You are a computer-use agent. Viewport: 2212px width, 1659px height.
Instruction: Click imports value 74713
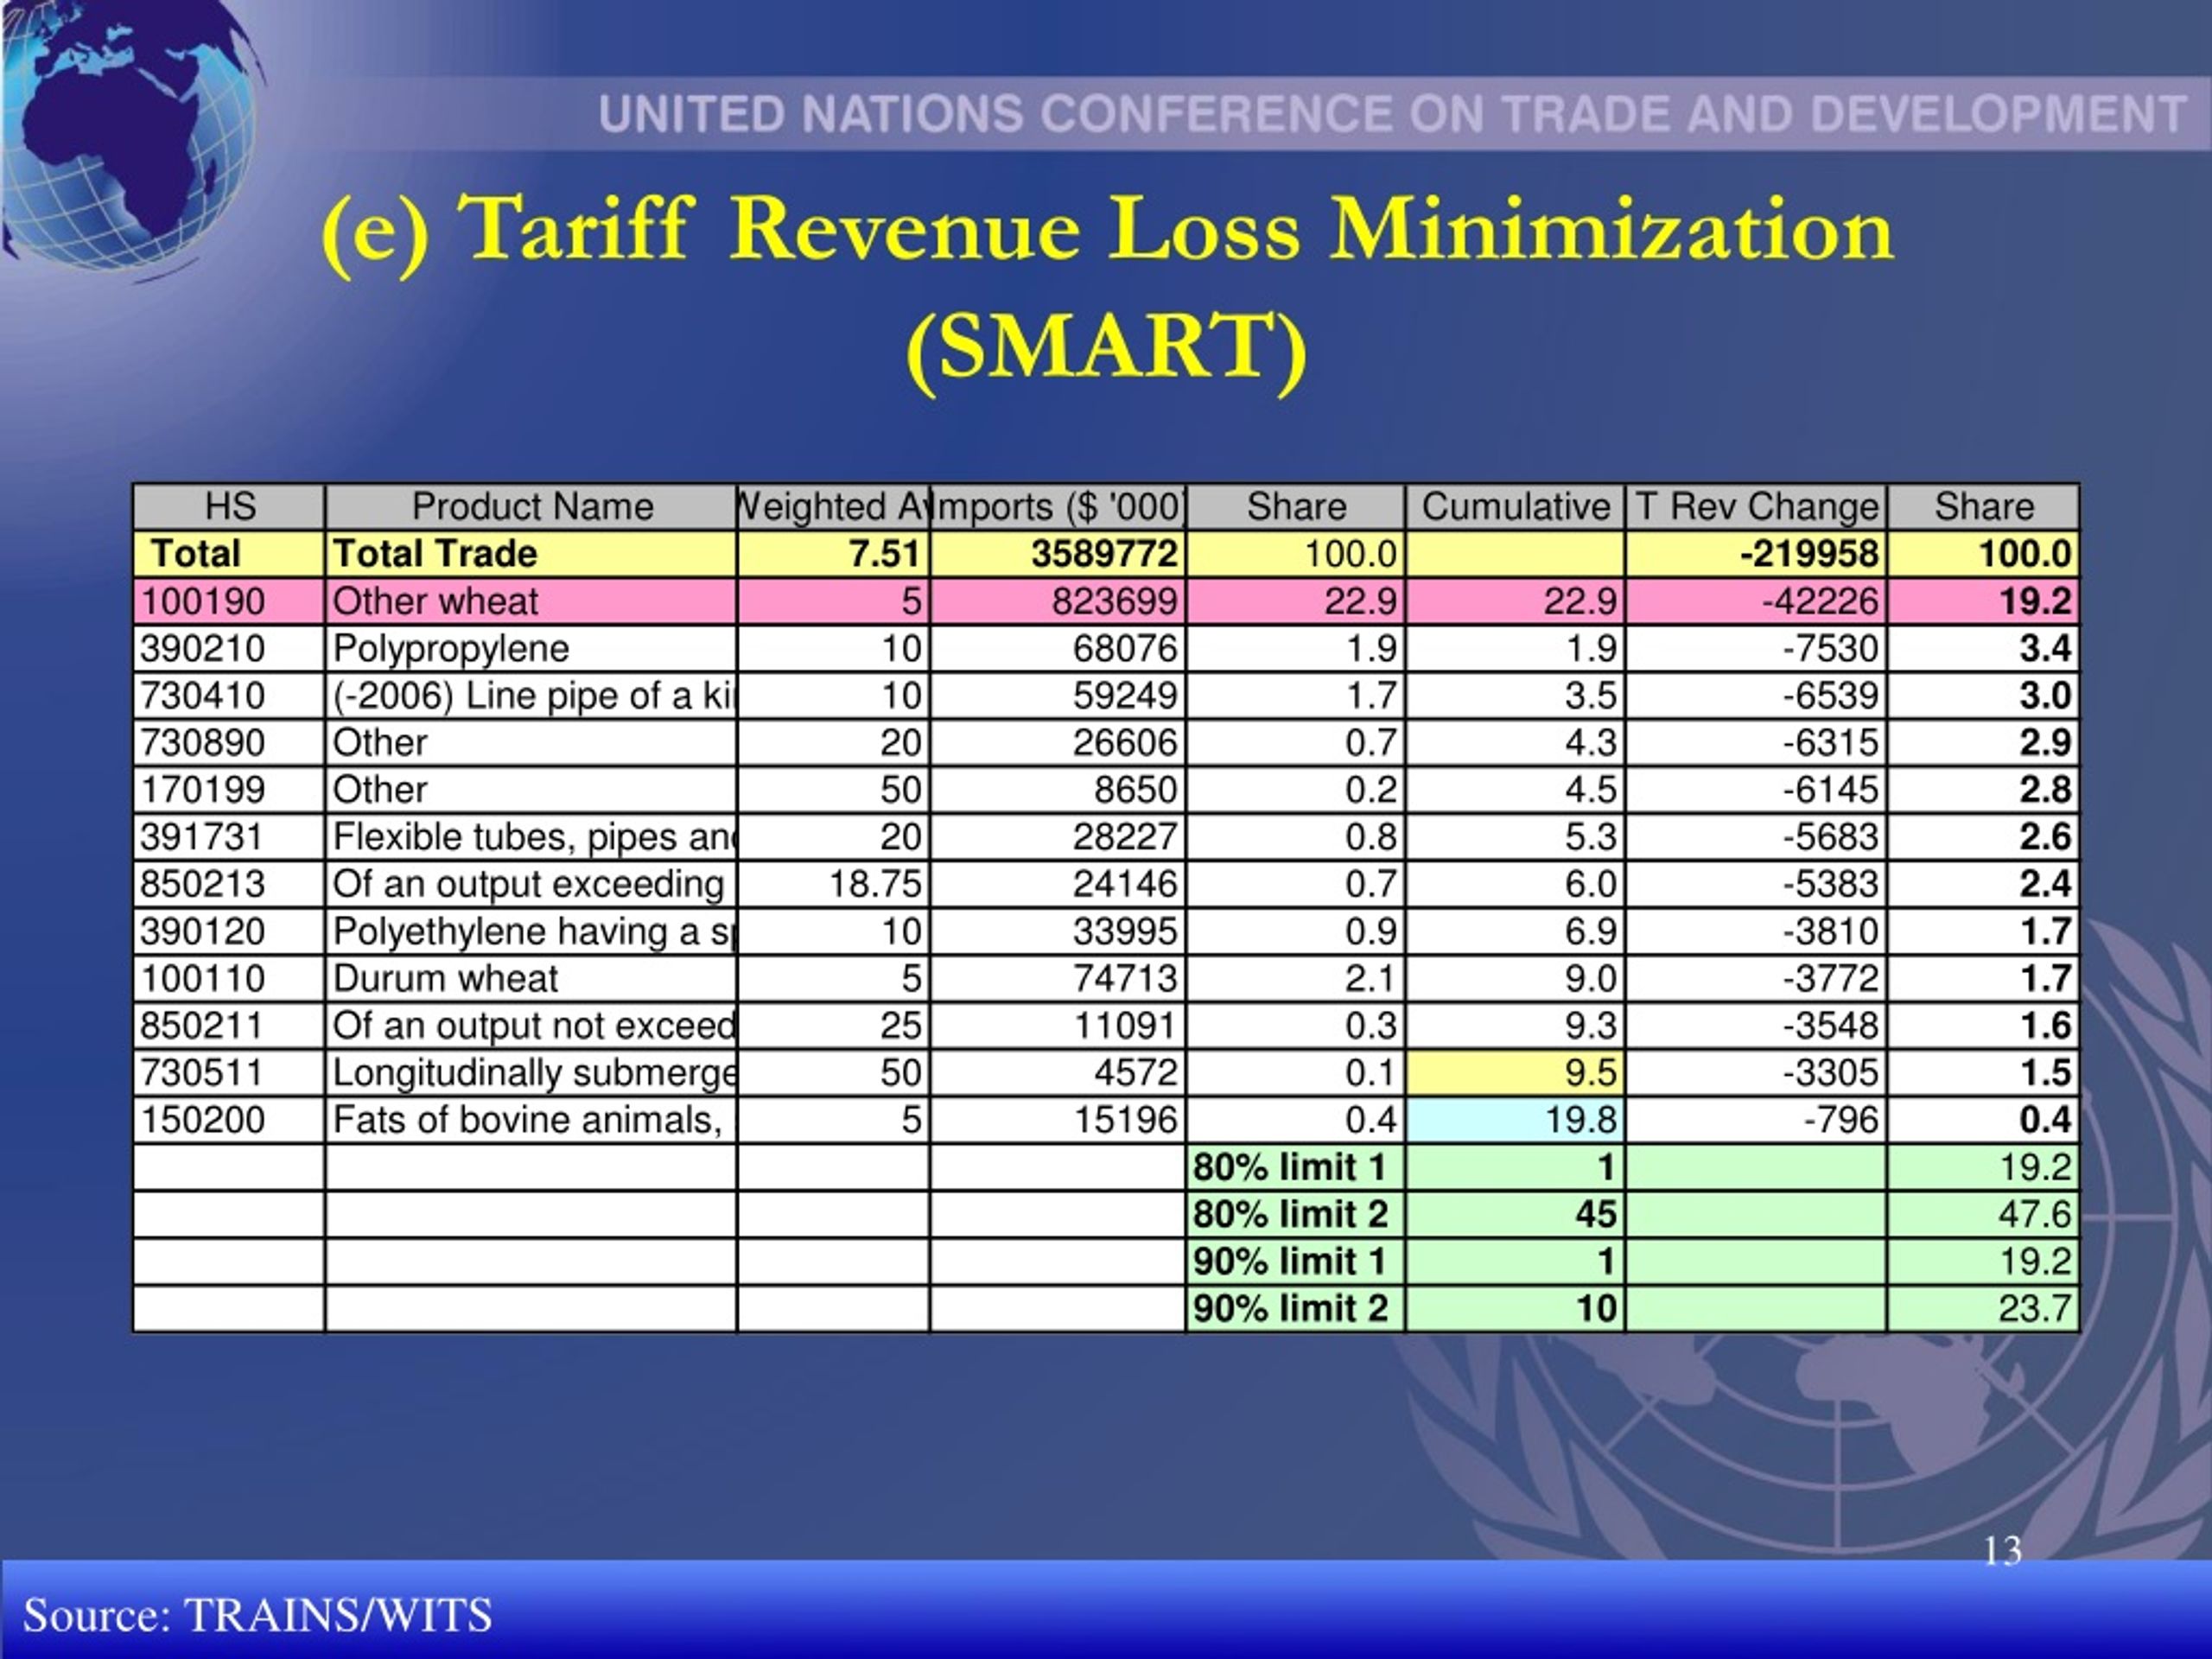click(x=1058, y=978)
